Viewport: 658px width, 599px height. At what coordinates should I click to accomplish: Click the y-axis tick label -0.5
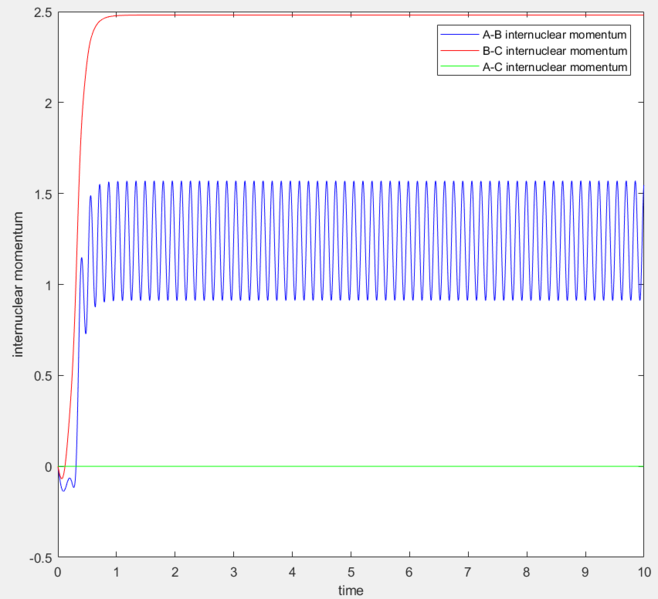point(41,558)
